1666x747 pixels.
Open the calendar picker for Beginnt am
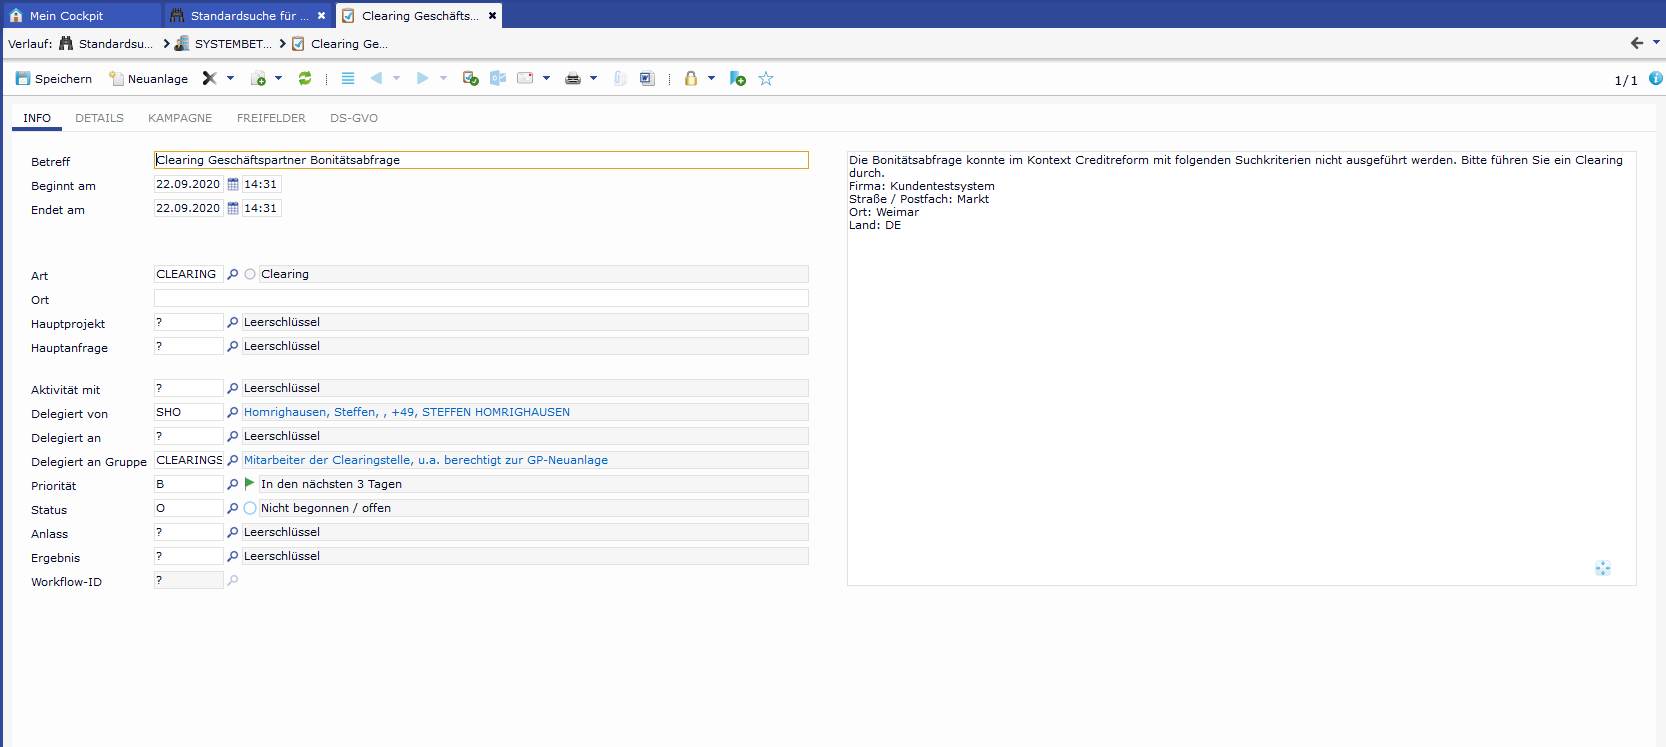pos(233,184)
